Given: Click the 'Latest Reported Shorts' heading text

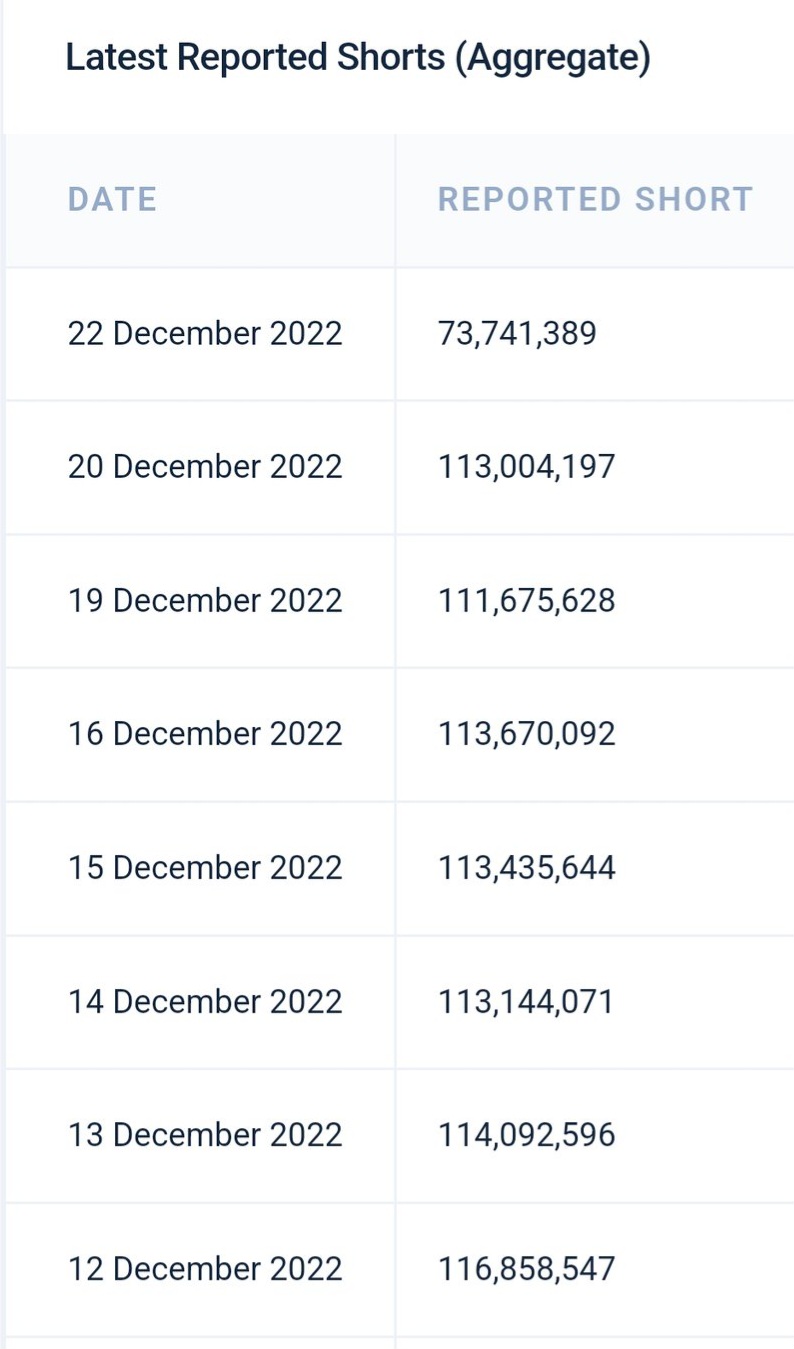Looking at the screenshot, I should (255, 58).
